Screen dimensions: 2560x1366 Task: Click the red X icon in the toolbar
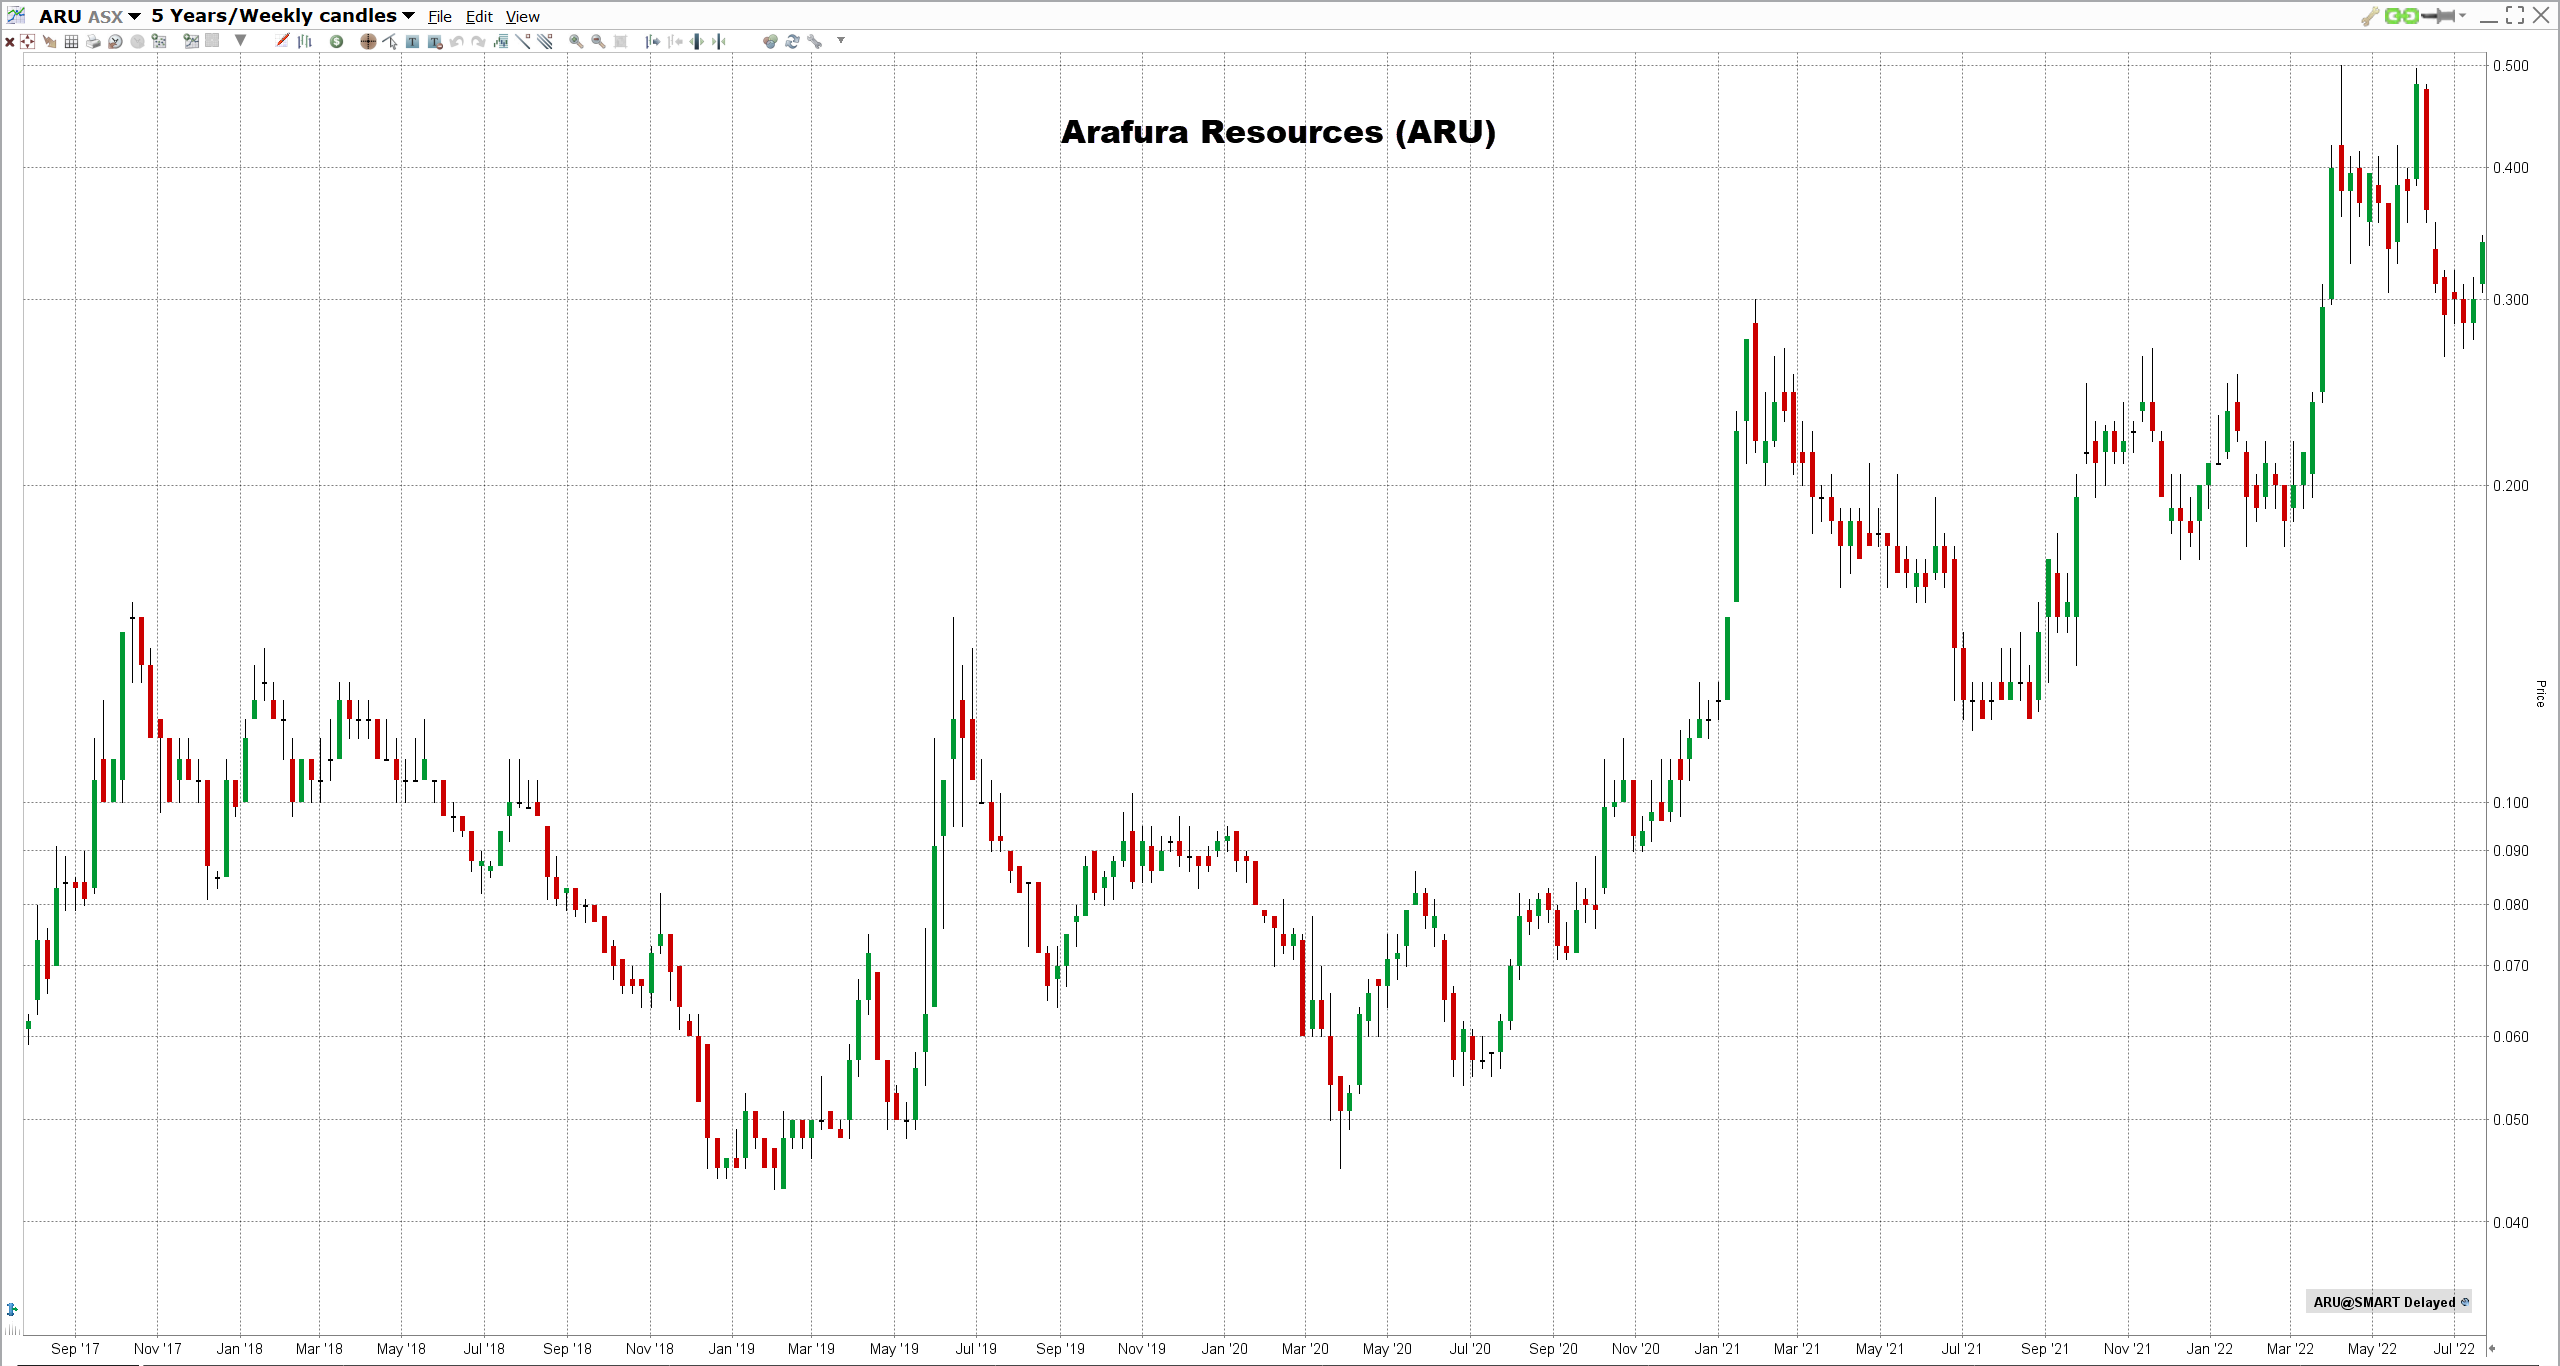pyautogui.click(x=10, y=42)
